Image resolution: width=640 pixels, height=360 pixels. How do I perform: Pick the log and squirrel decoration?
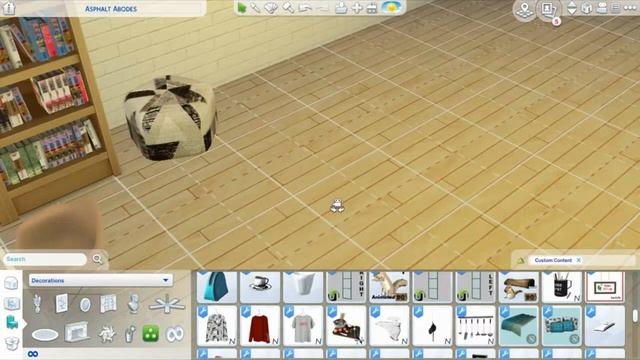[518, 287]
